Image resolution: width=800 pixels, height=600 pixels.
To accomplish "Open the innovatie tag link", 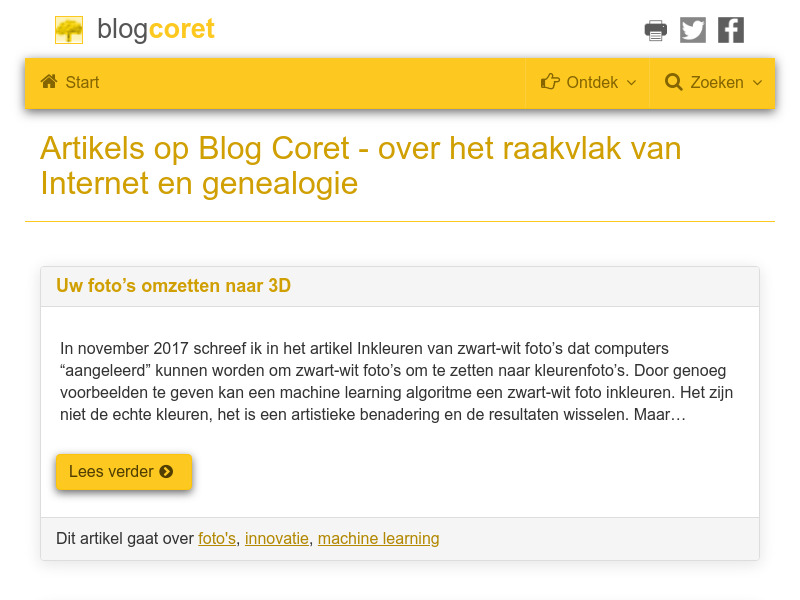I will (x=277, y=538).
